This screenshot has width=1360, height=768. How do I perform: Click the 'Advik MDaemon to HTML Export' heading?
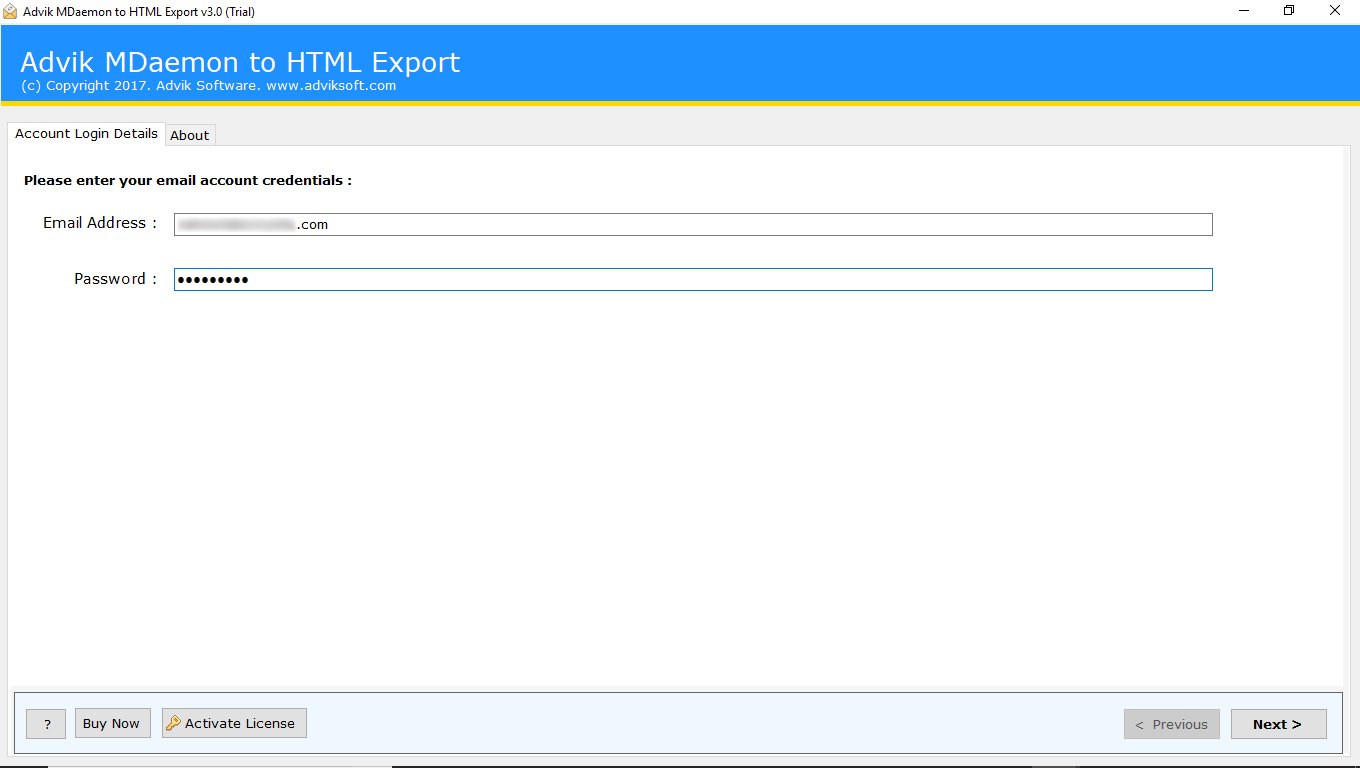[240, 62]
